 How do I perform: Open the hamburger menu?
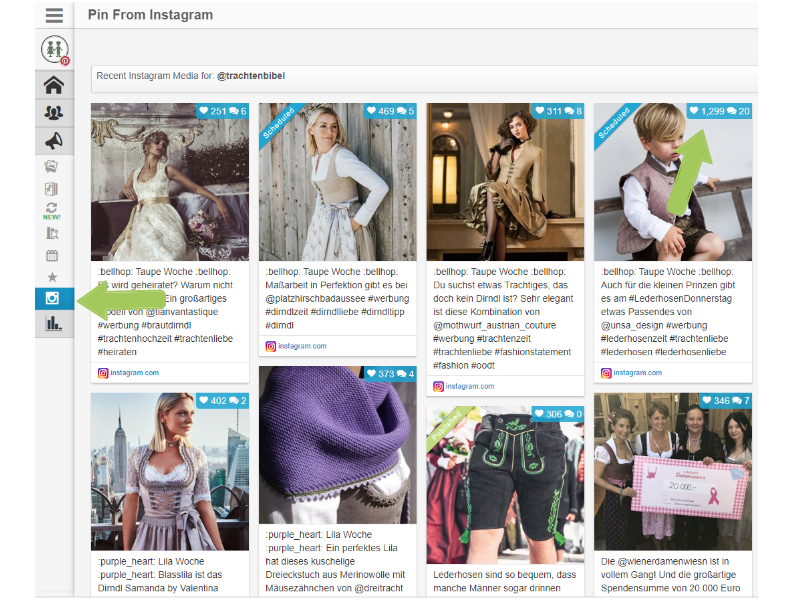(54, 15)
